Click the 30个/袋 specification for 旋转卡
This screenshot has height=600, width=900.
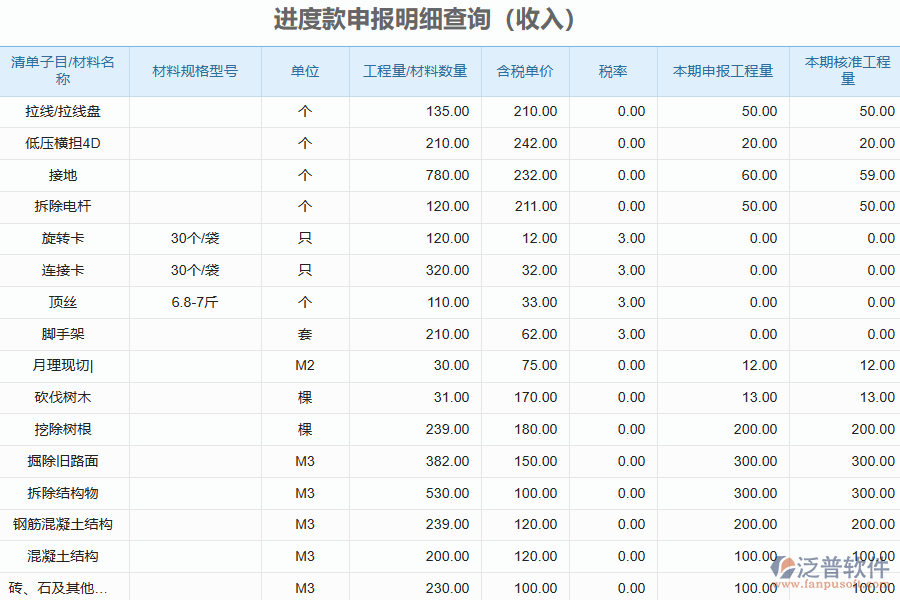[x=195, y=238]
